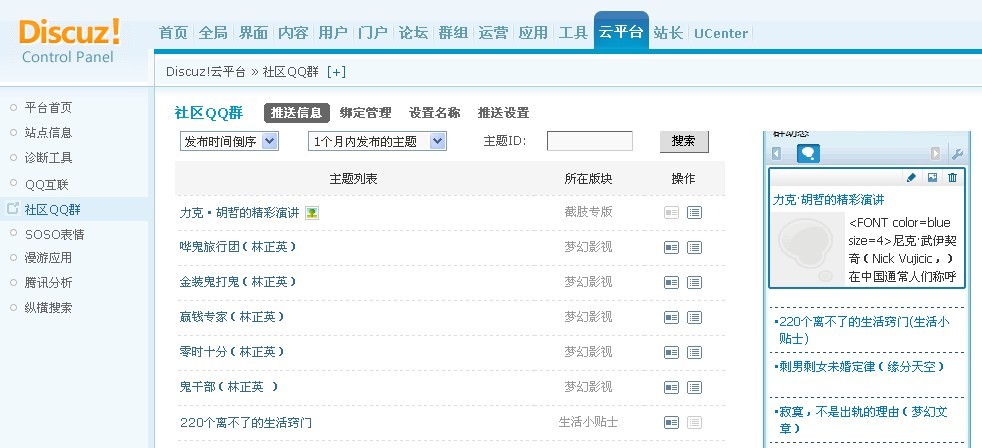
Task: Open the 界面 top menu
Action: [253, 33]
